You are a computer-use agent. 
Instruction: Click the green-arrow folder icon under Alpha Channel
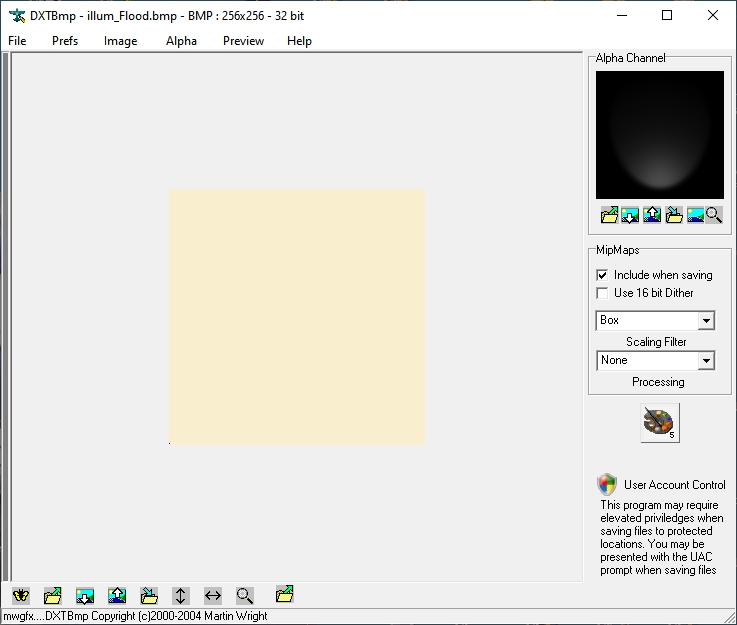click(x=609, y=215)
